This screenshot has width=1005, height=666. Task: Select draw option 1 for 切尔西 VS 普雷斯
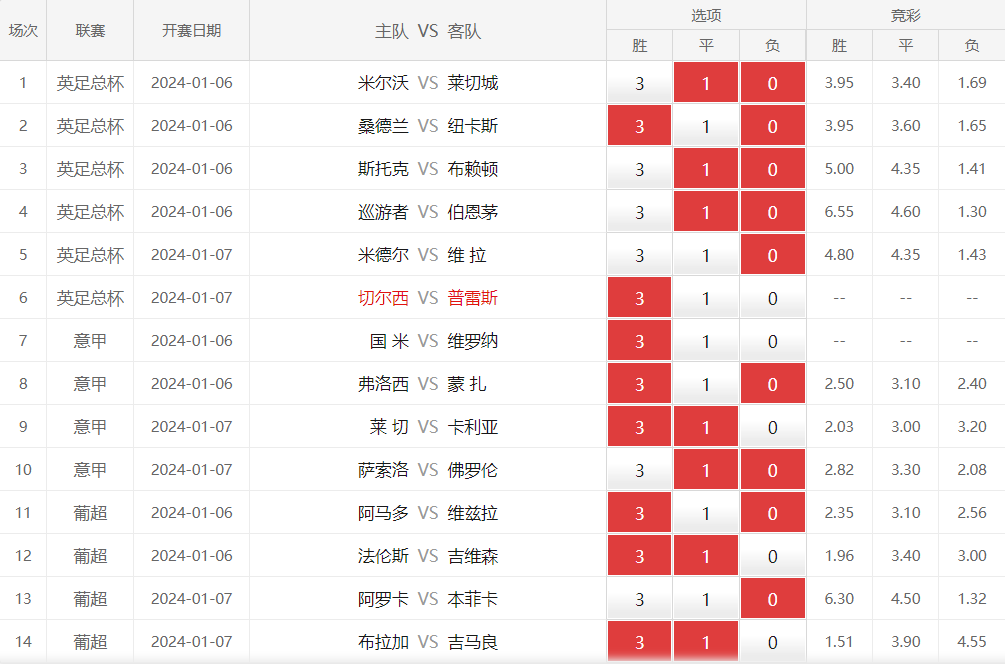pos(706,297)
